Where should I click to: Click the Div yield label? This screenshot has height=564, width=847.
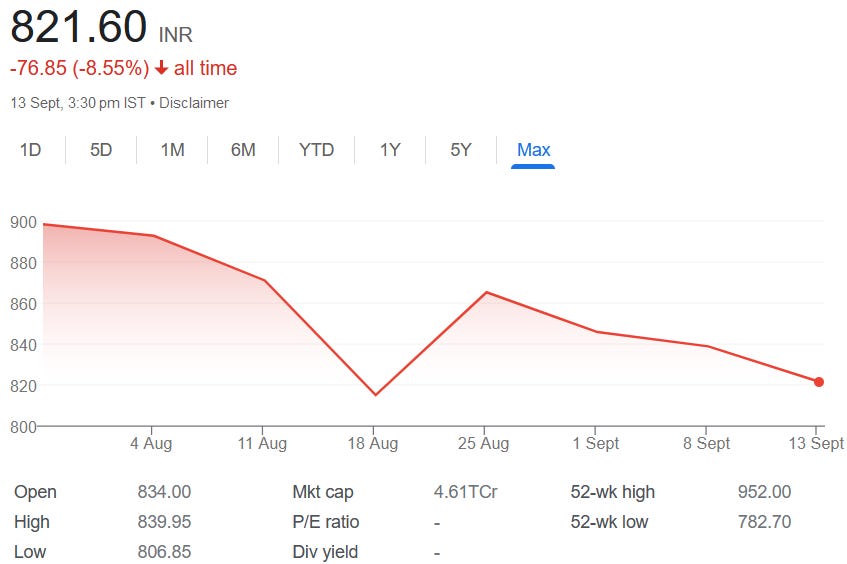(325, 552)
